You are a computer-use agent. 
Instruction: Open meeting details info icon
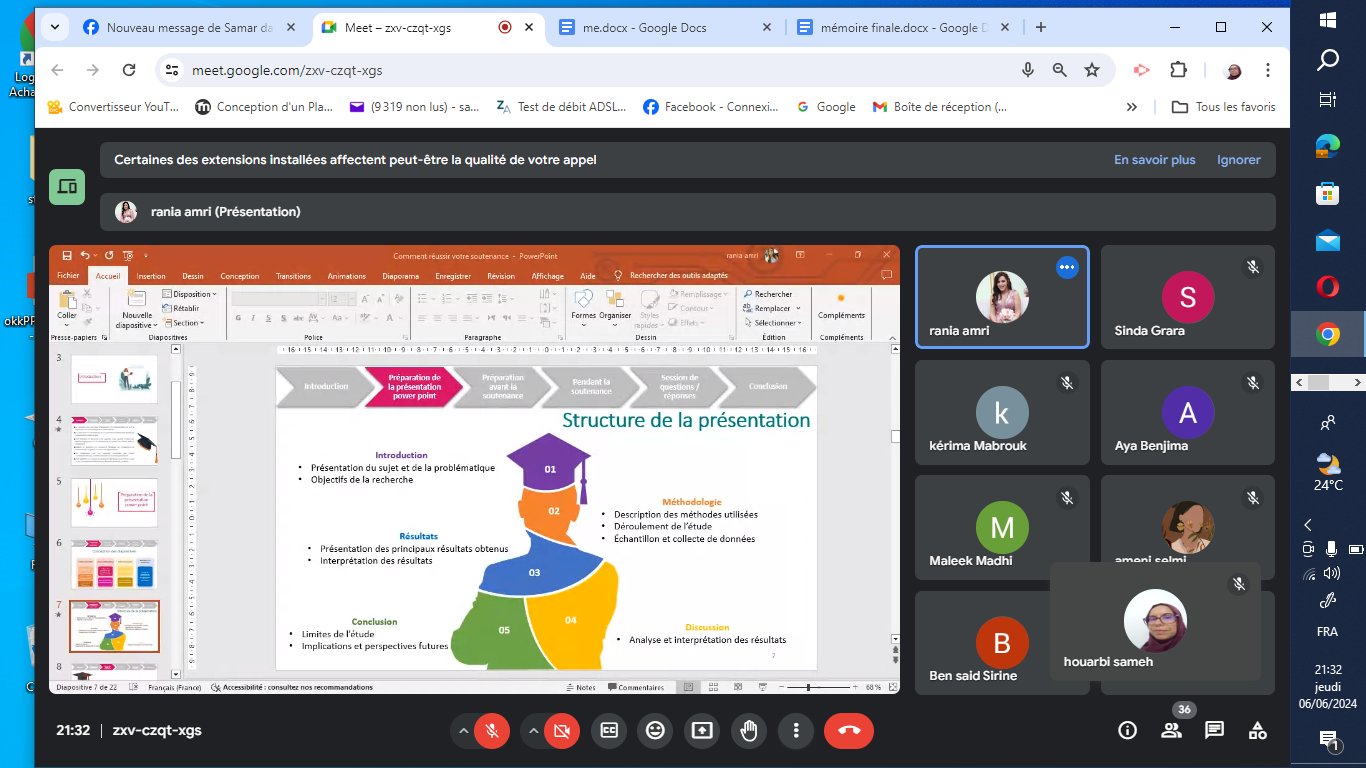tap(1128, 731)
